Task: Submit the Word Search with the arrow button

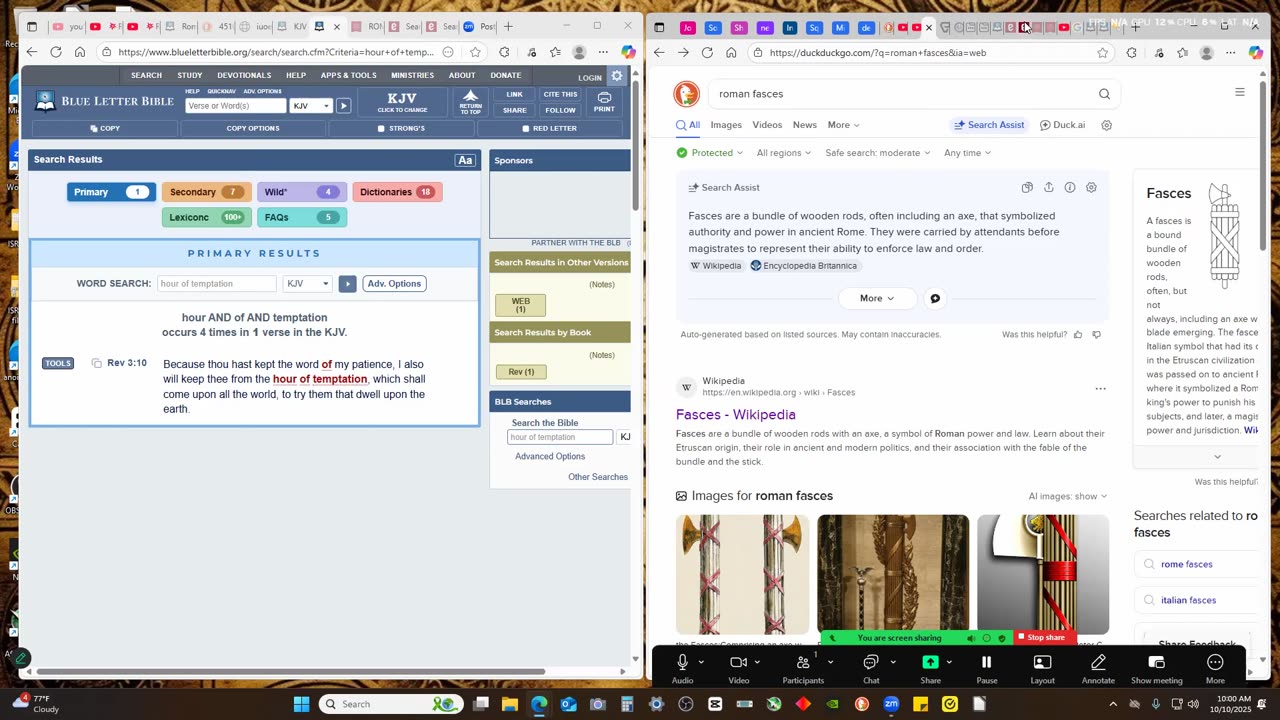Action: (347, 284)
